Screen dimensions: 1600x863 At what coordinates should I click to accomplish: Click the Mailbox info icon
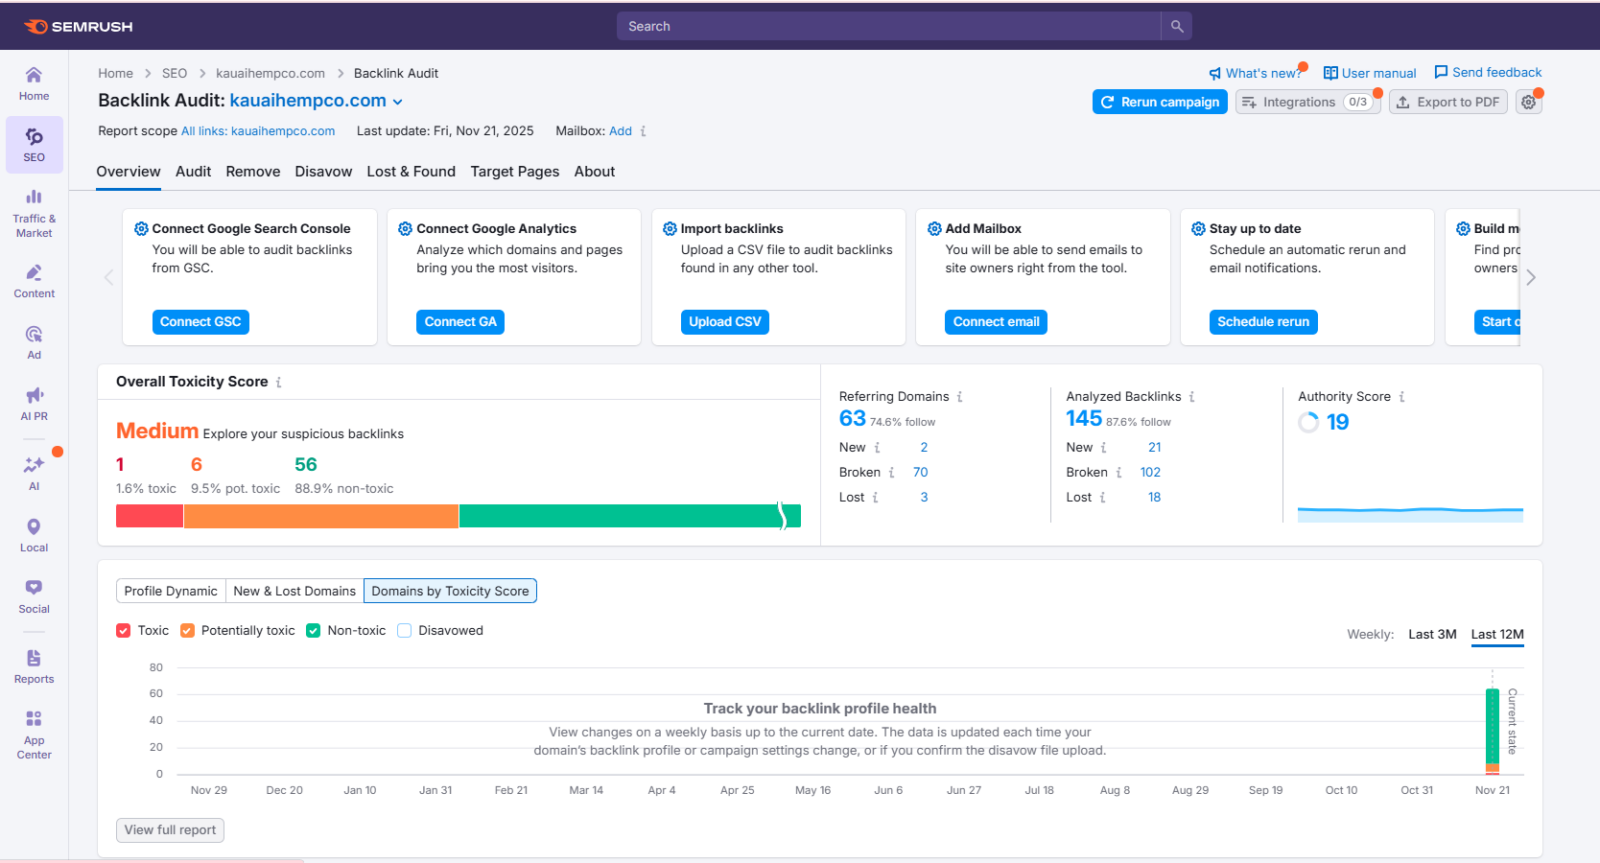pos(643,131)
